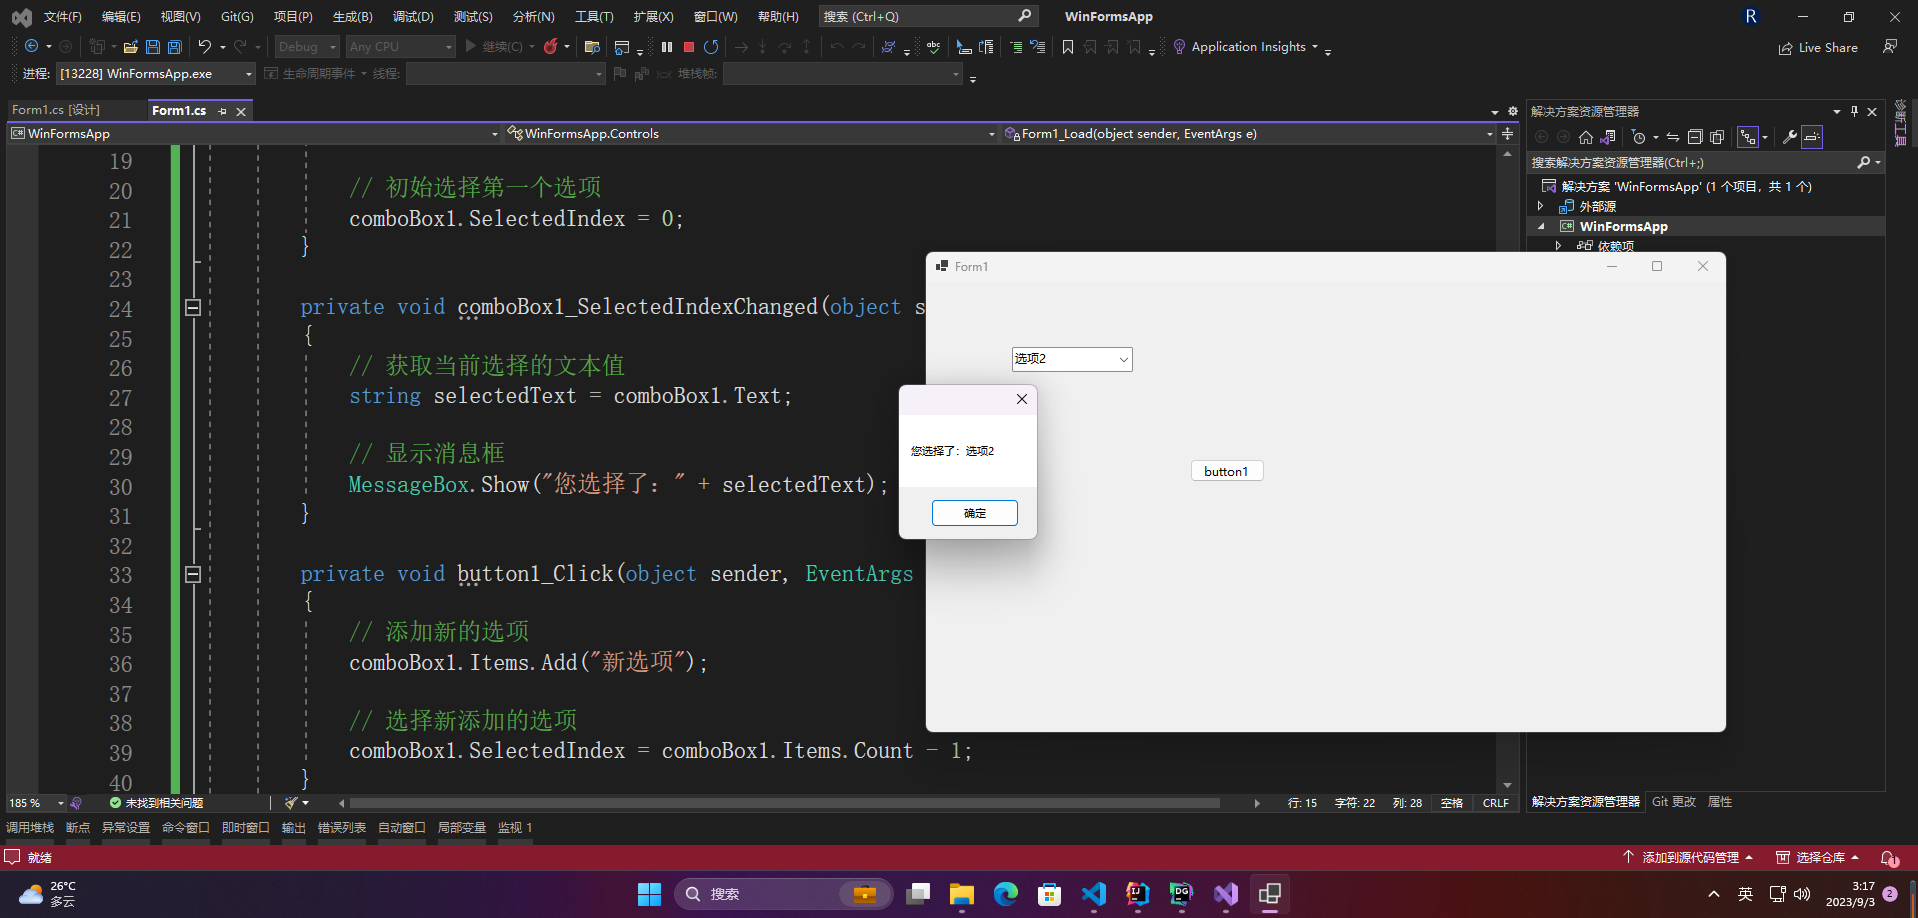Toggle the nested view icon in Solution Explorer

1748,137
